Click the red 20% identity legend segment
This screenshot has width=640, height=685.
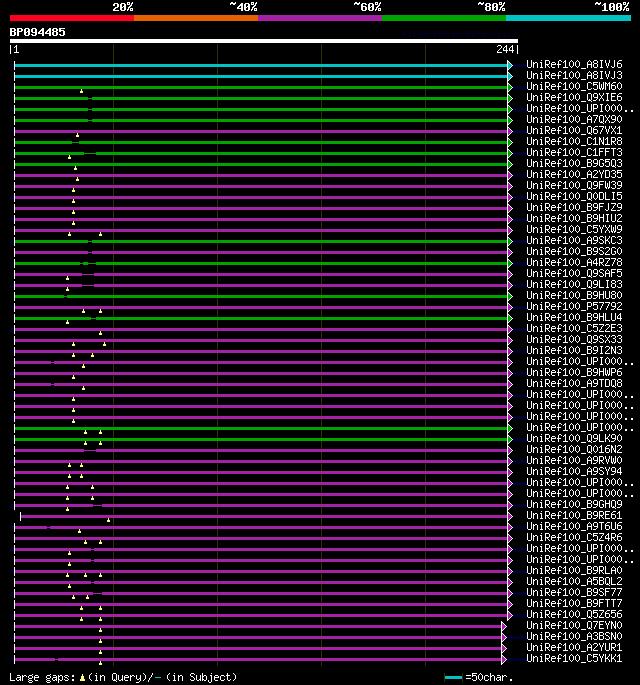[72, 18]
